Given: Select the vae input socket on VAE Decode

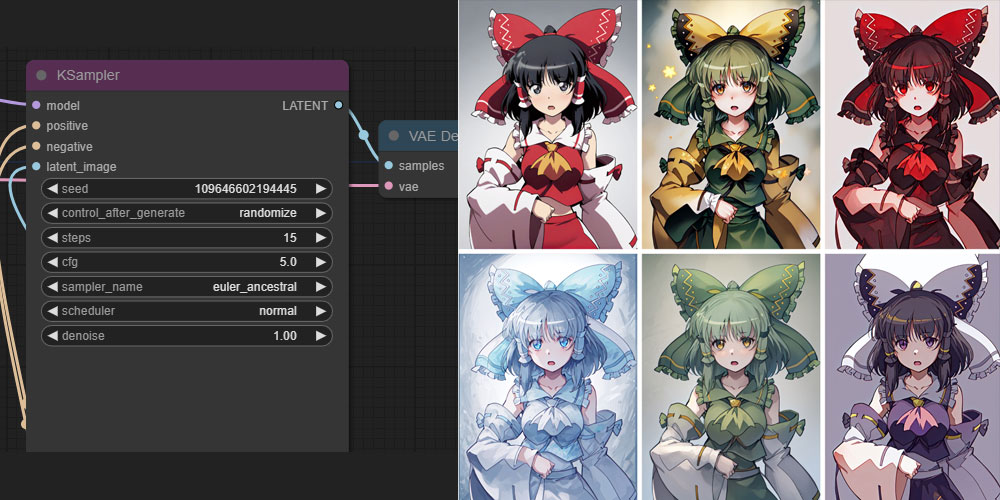Looking at the screenshot, I should [x=388, y=186].
